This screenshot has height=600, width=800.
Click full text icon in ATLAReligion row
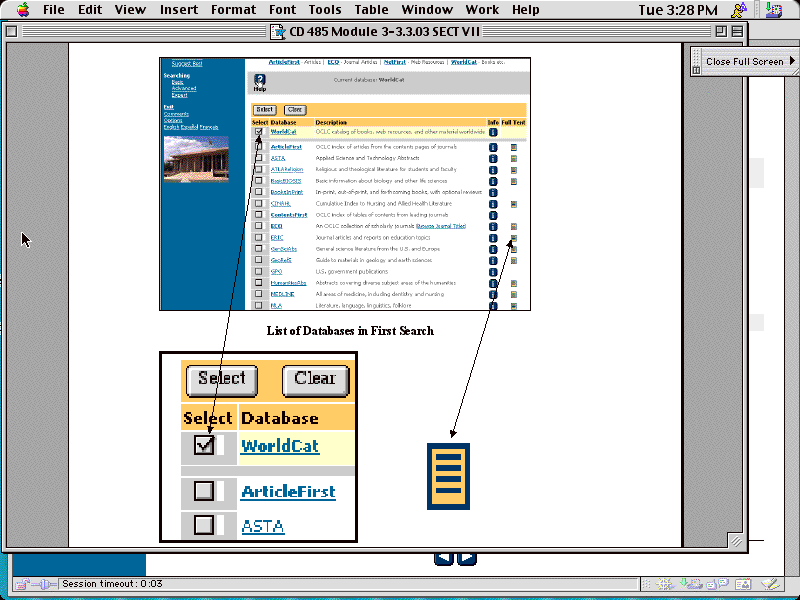click(514, 170)
